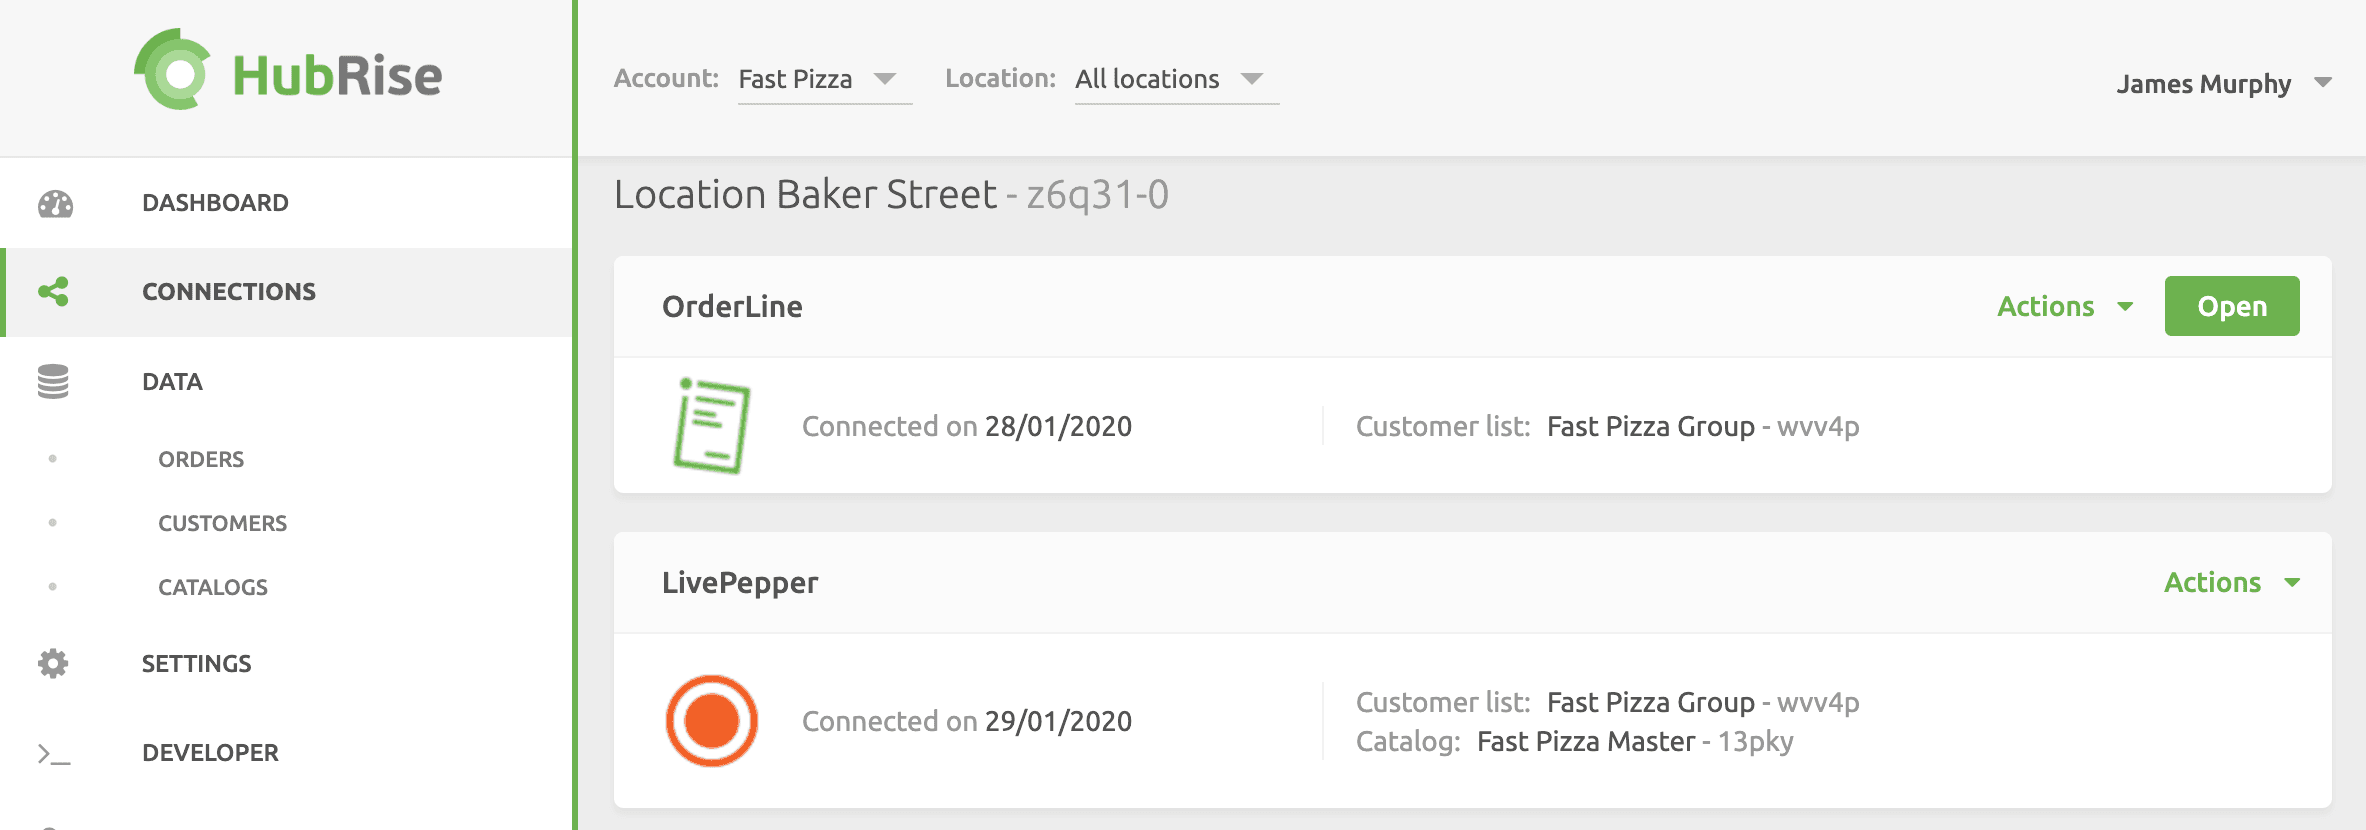The image size is (2366, 830).
Task: Click the OrderLine green document icon
Action: click(x=712, y=424)
